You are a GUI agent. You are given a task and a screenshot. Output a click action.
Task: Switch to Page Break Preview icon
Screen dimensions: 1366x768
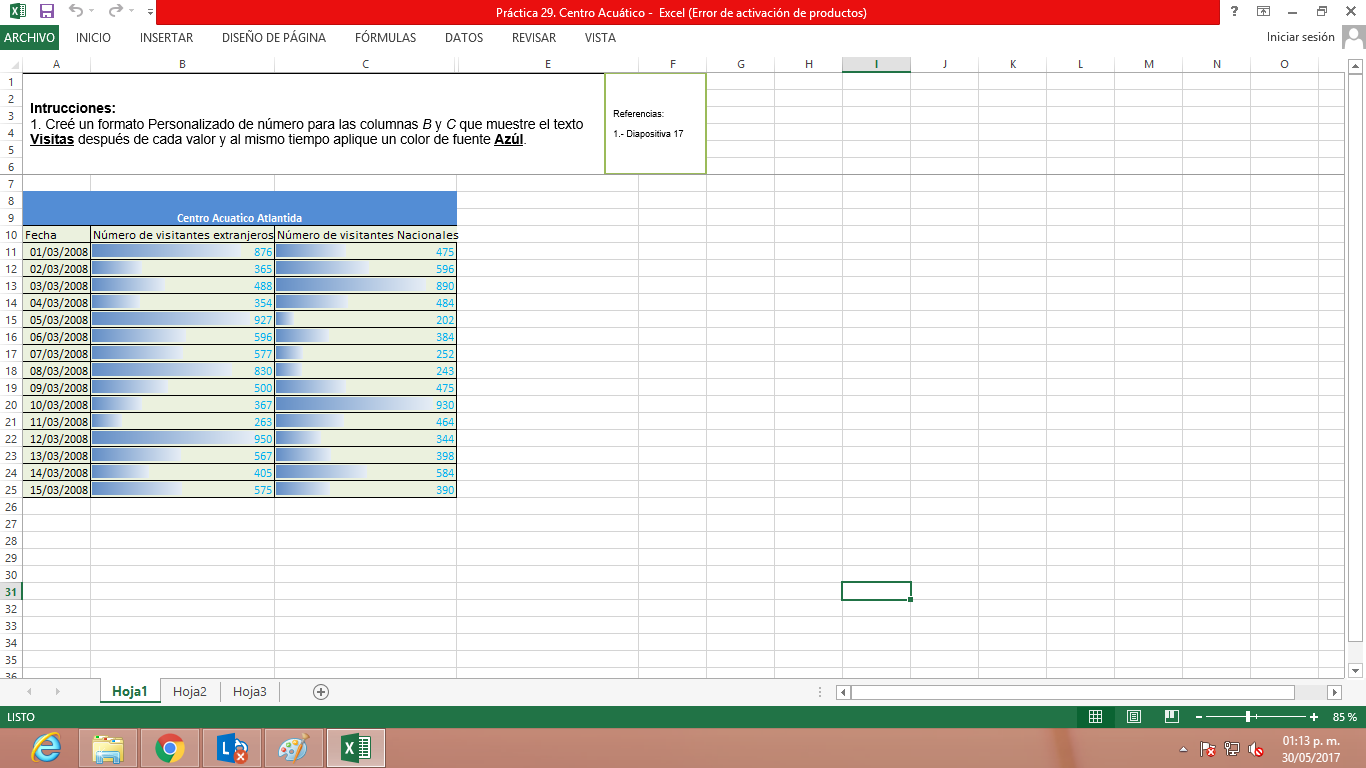pos(1172,717)
